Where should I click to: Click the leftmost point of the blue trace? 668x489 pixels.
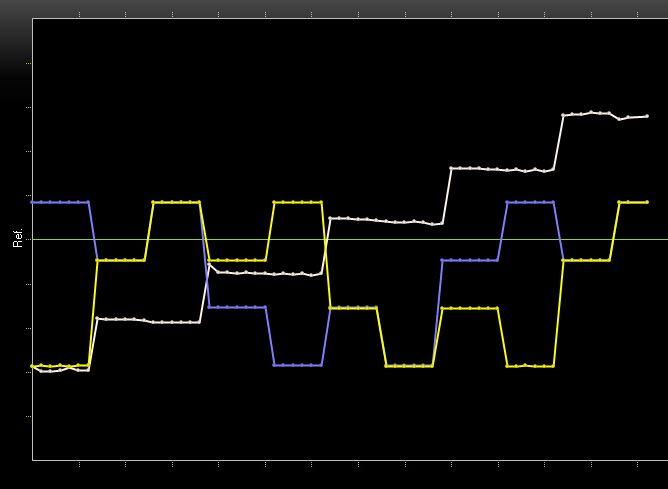32,202
